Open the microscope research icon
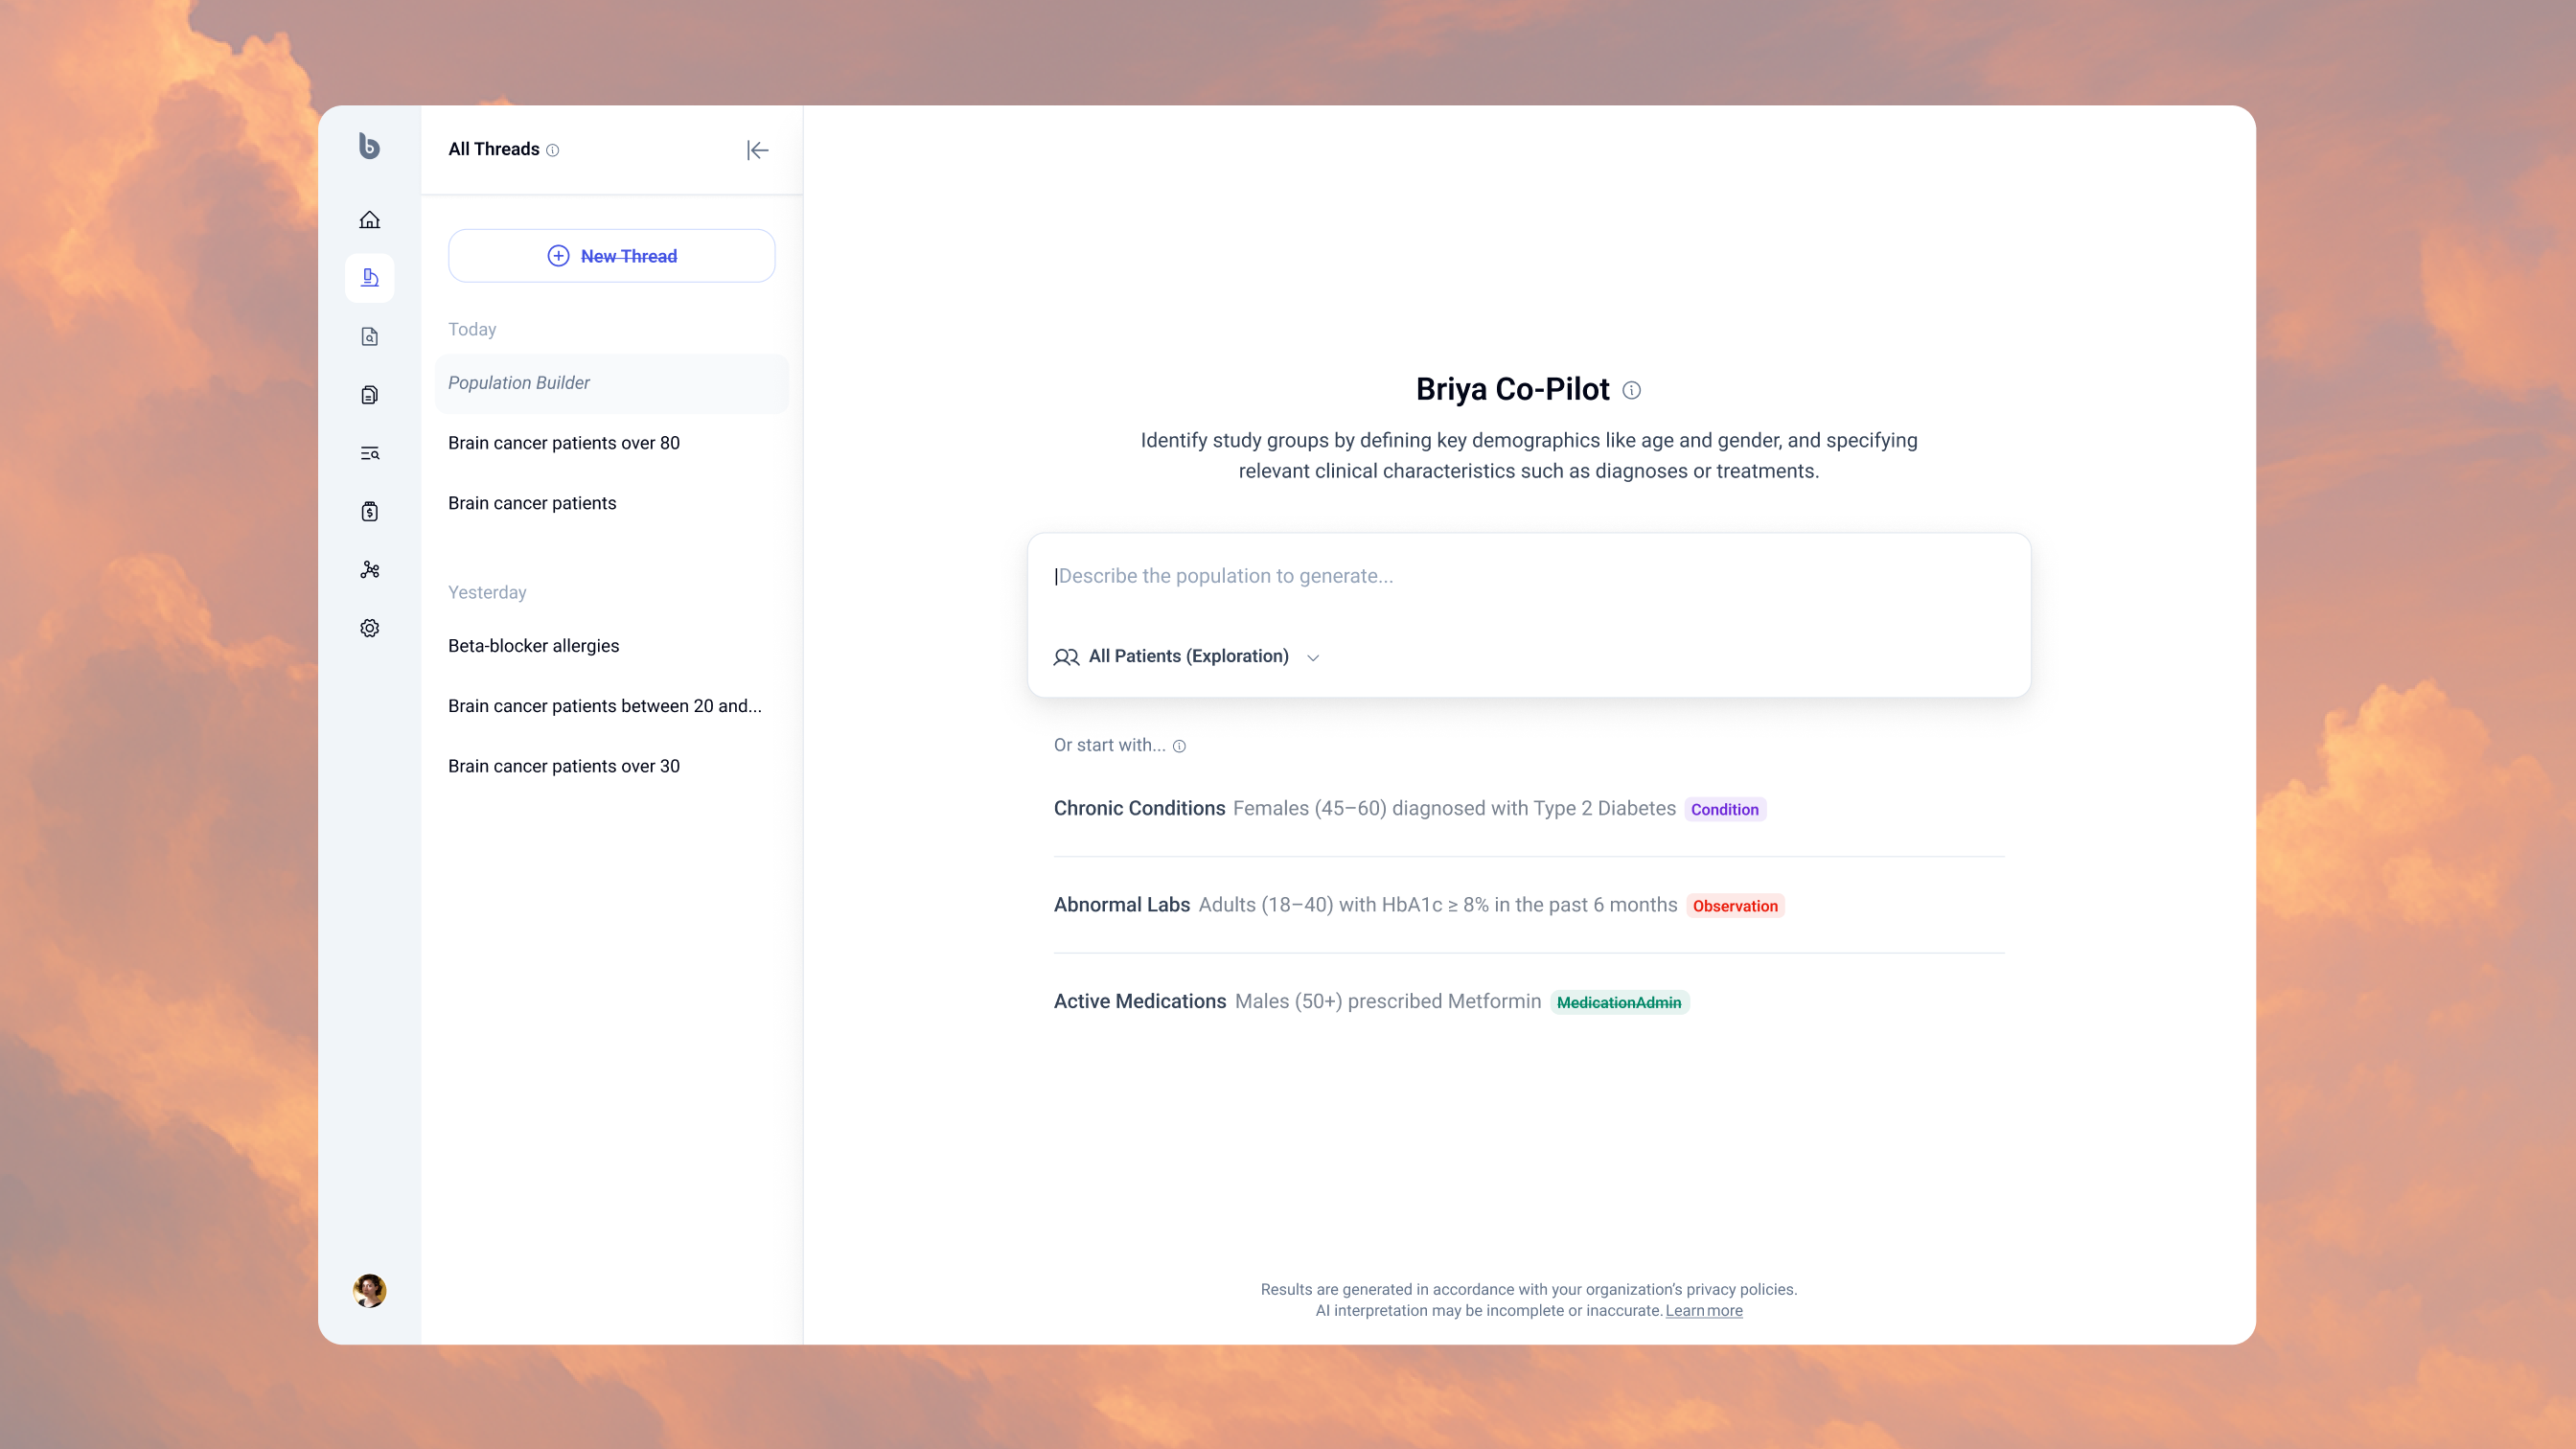 369,278
